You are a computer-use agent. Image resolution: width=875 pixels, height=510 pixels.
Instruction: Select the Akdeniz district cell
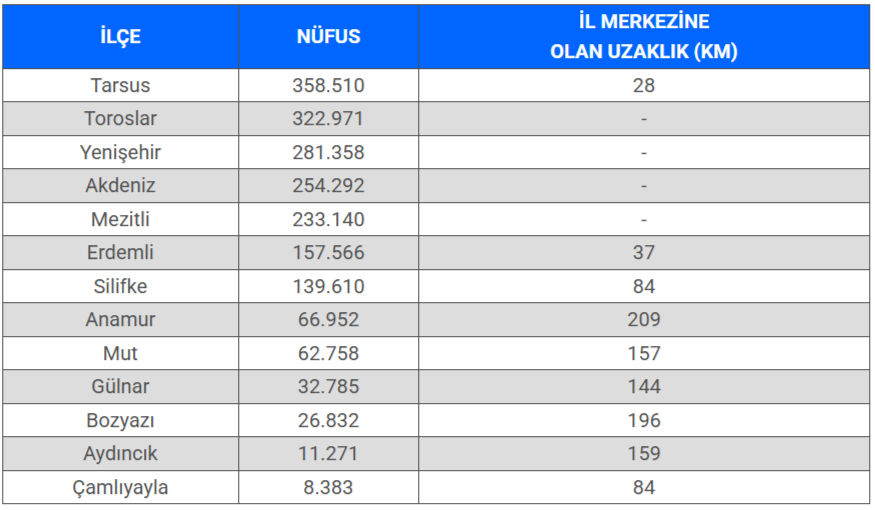point(121,185)
